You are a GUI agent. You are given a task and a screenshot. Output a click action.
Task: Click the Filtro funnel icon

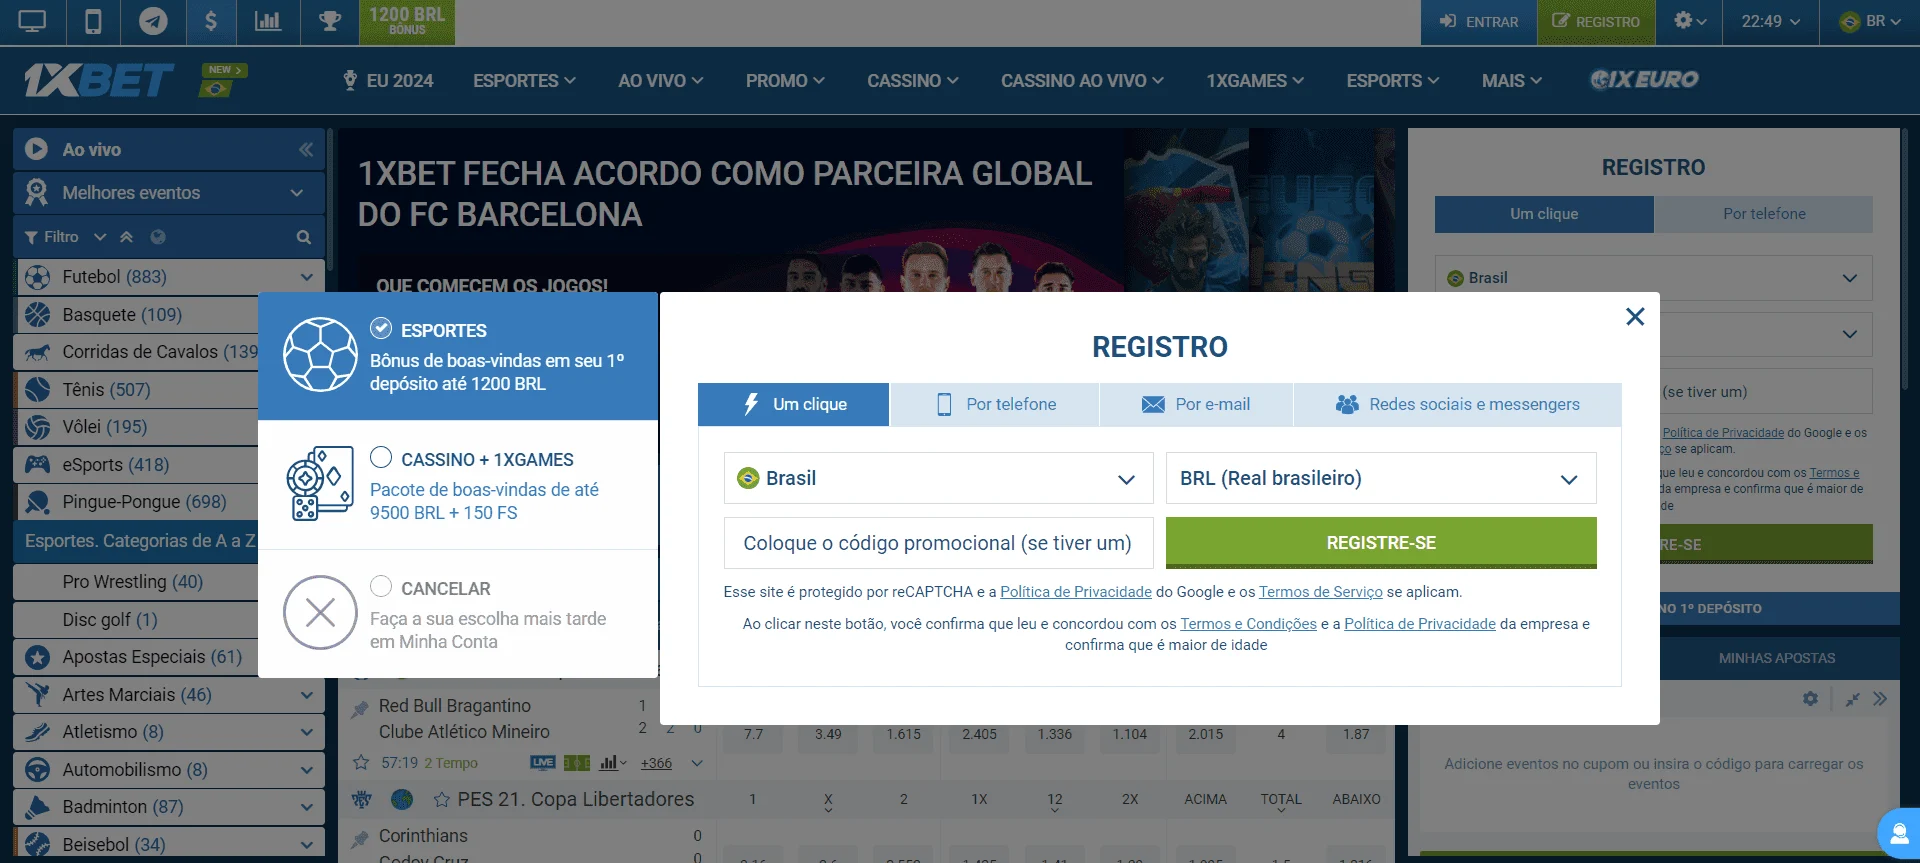coord(31,237)
